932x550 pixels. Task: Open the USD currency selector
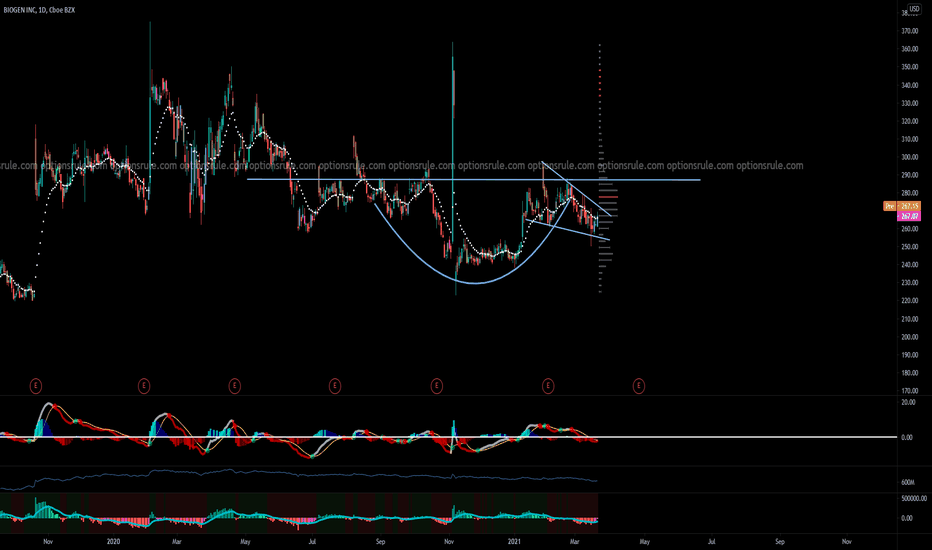(x=914, y=9)
